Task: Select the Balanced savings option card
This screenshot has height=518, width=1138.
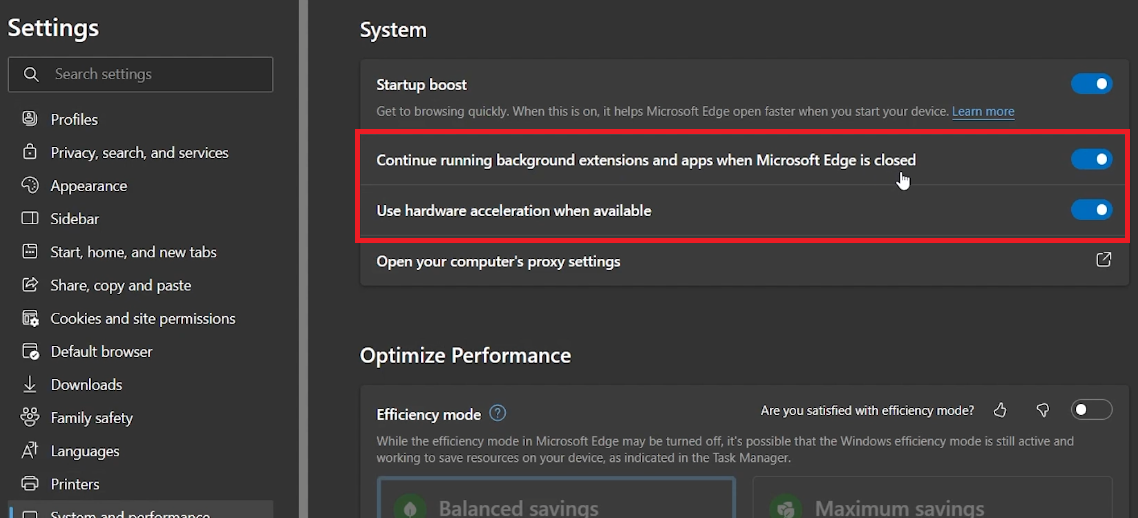Action: (556, 500)
